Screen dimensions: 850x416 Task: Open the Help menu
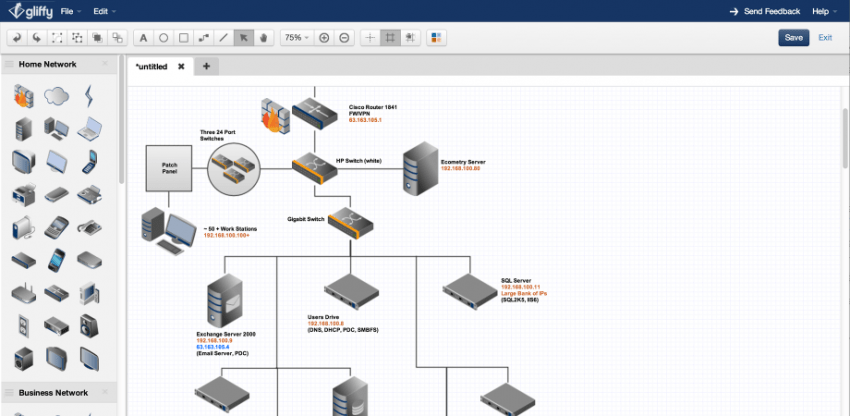click(825, 11)
